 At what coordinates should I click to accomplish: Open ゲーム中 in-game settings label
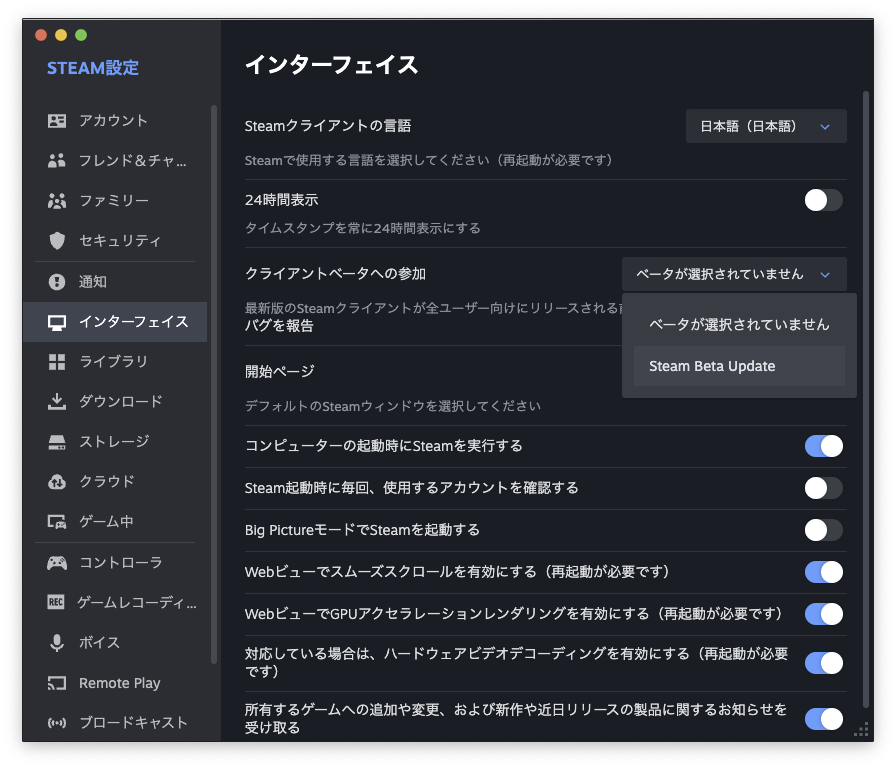(x=106, y=522)
